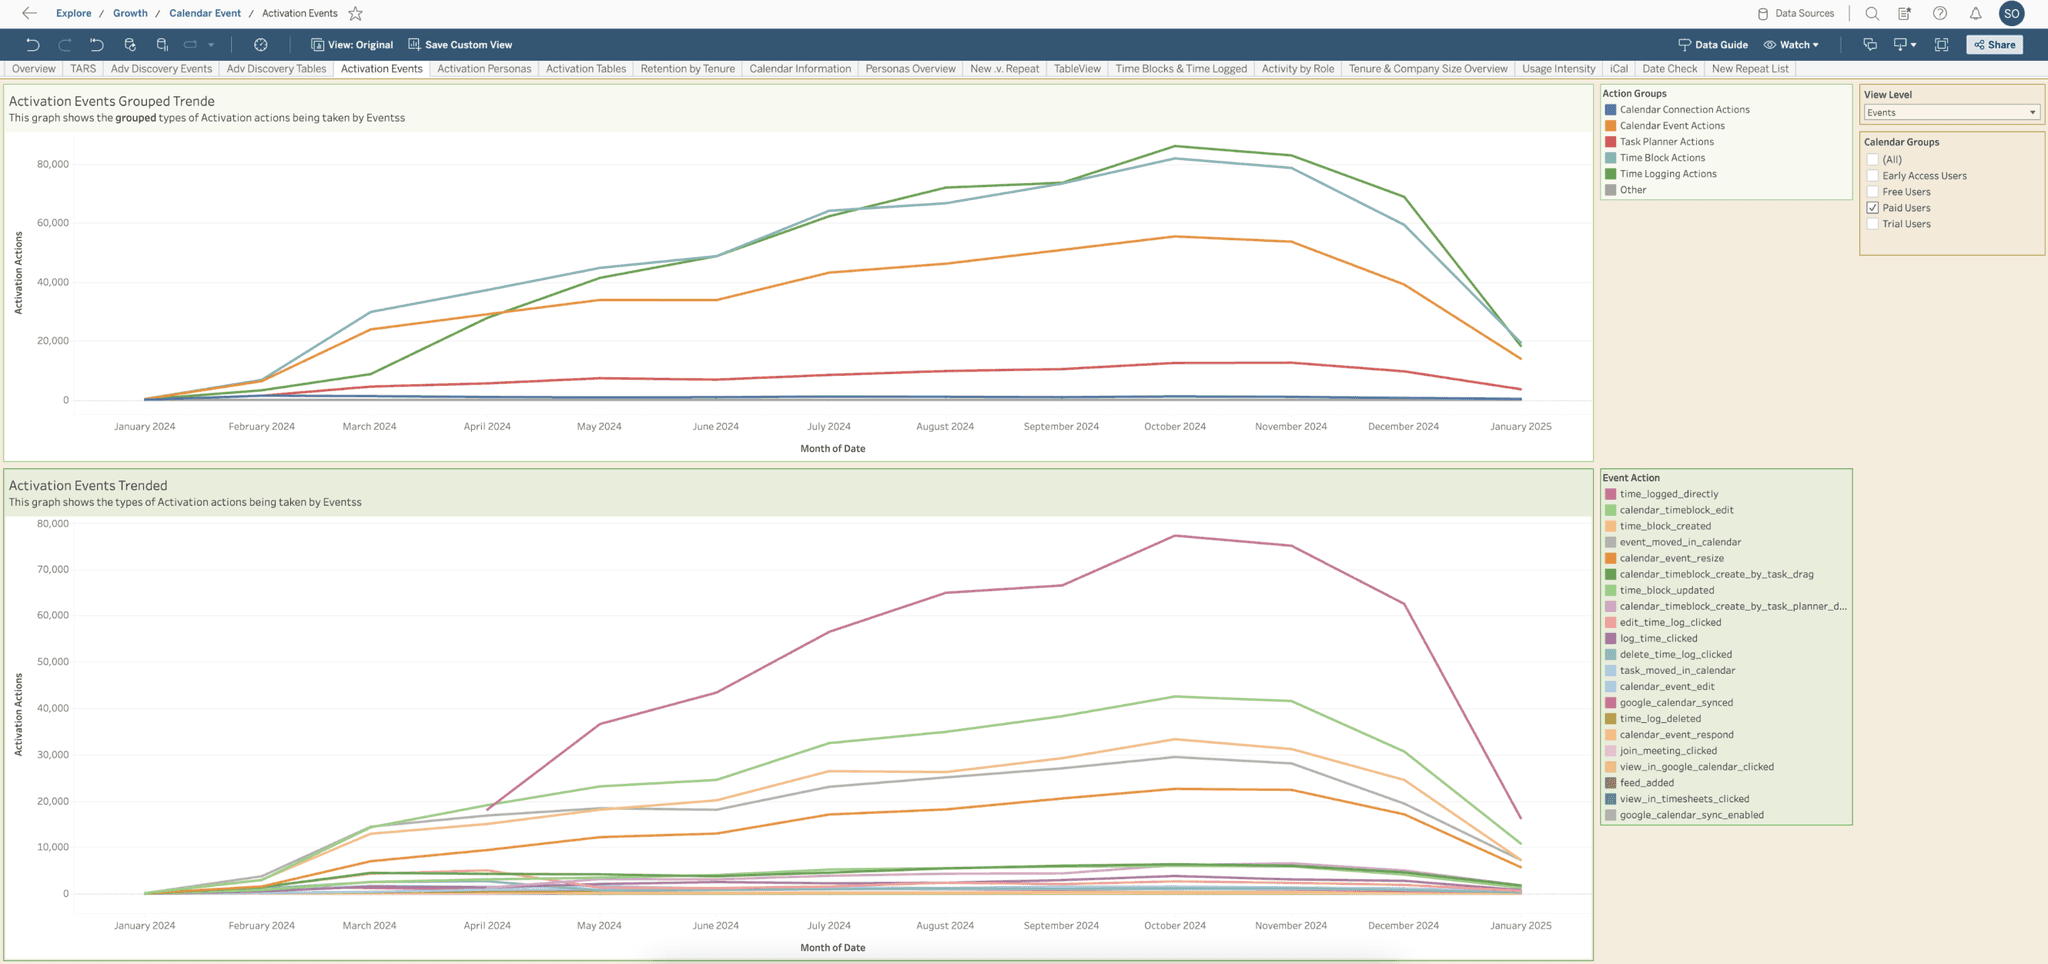The image size is (2048, 964).
Task: Switch to Retention by Tenure tab
Action: [x=688, y=69]
